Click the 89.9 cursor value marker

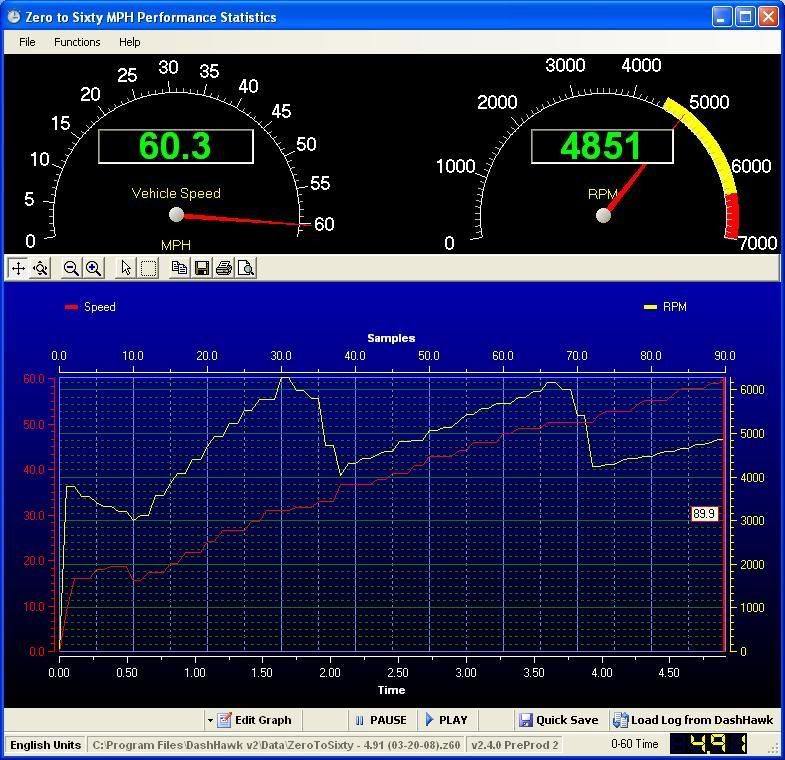coord(704,514)
